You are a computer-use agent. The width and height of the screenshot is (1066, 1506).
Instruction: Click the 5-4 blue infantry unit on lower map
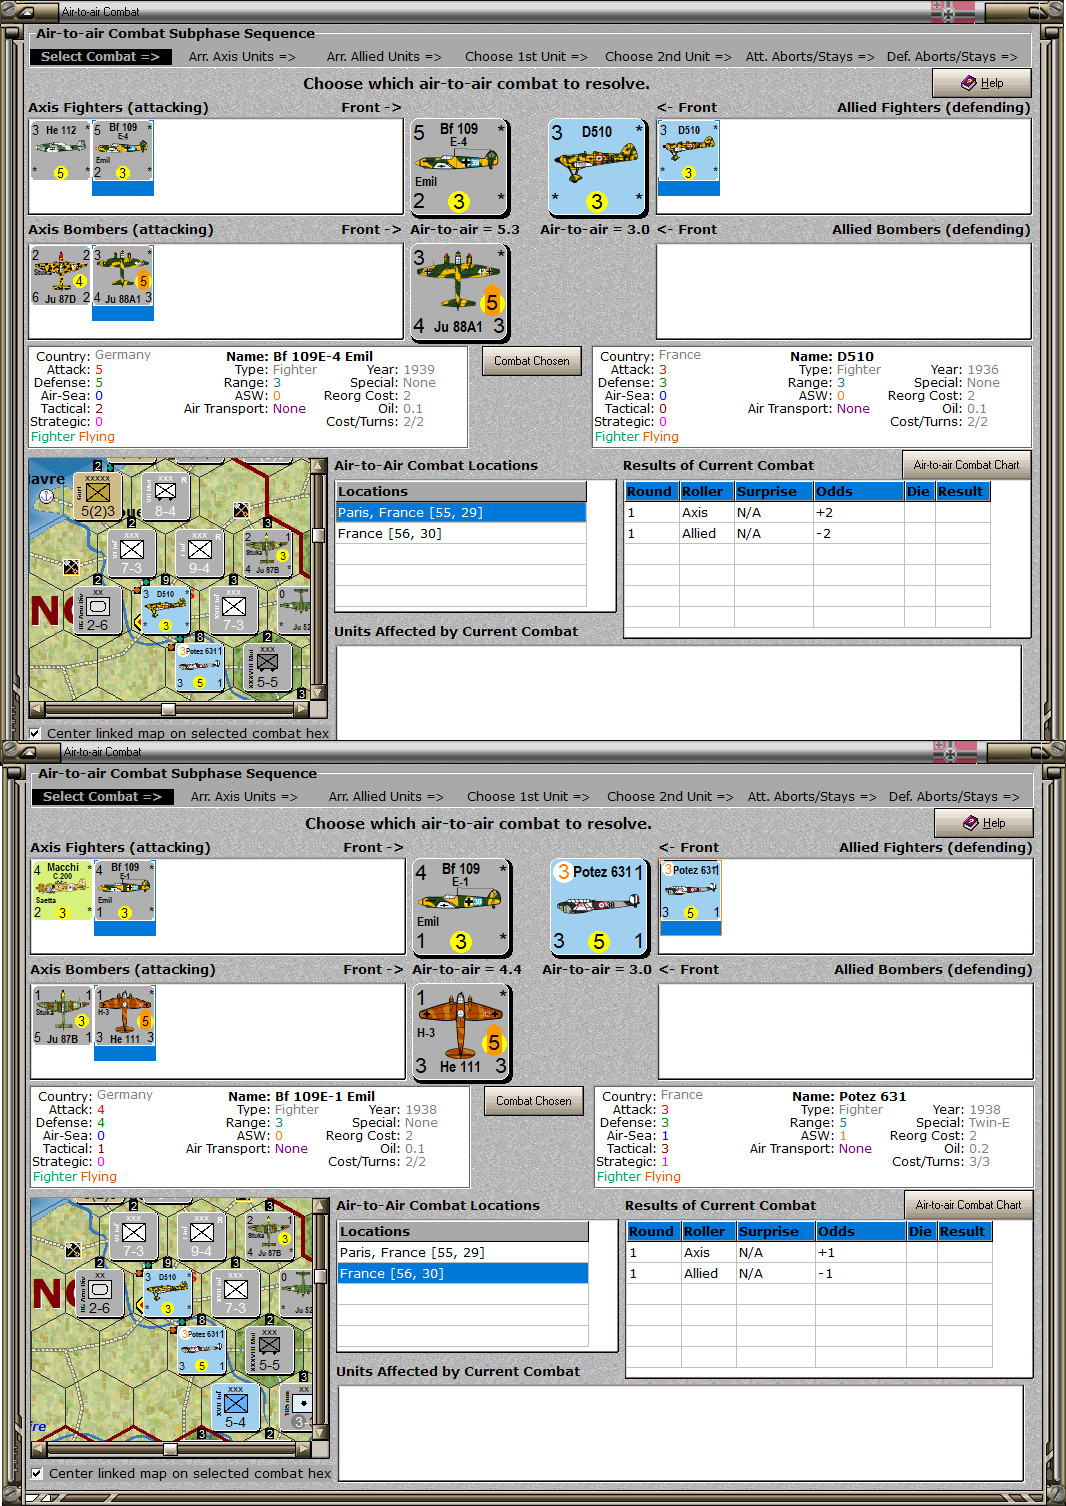[236, 1407]
